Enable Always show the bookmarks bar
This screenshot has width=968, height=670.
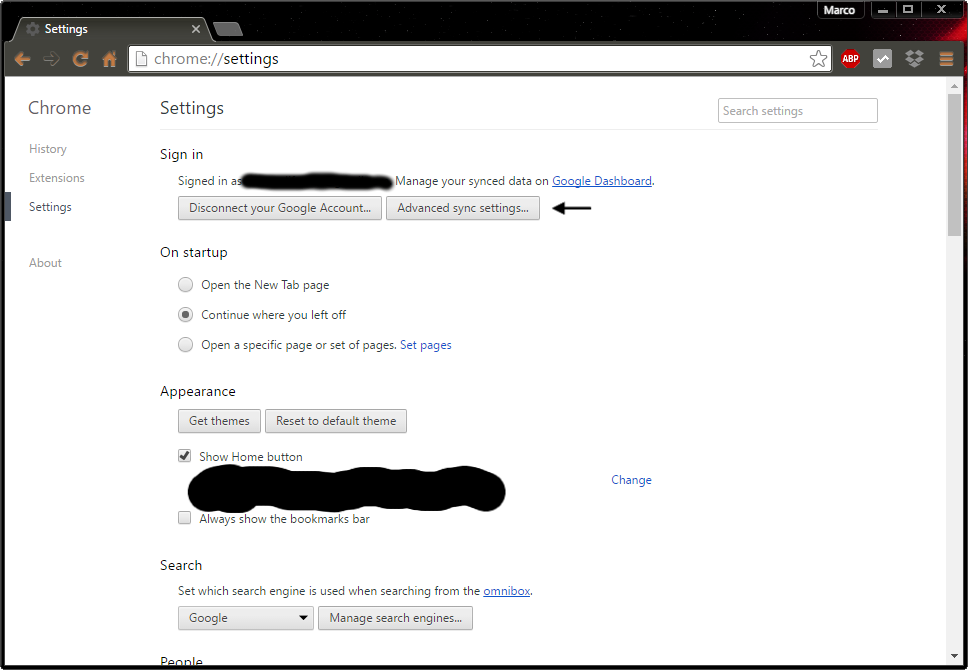(185, 518)
